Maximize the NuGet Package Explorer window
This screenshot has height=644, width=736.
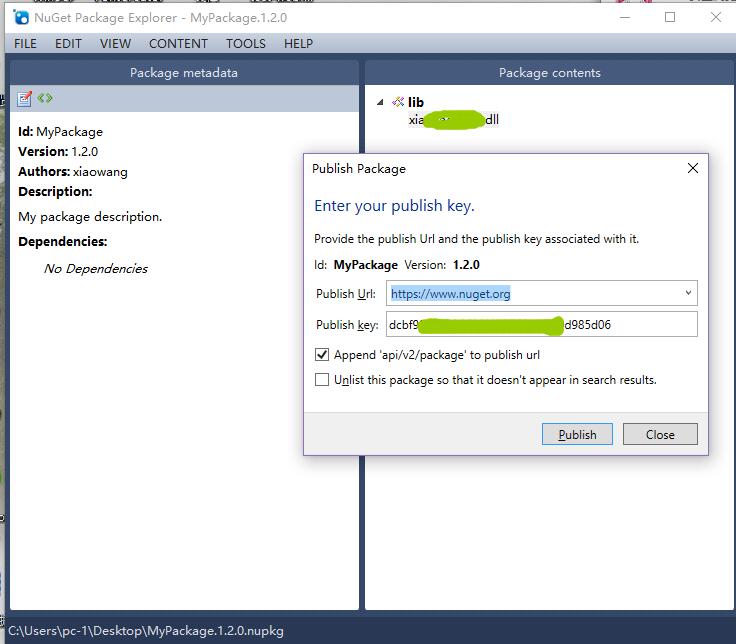(x=670, y=17)
